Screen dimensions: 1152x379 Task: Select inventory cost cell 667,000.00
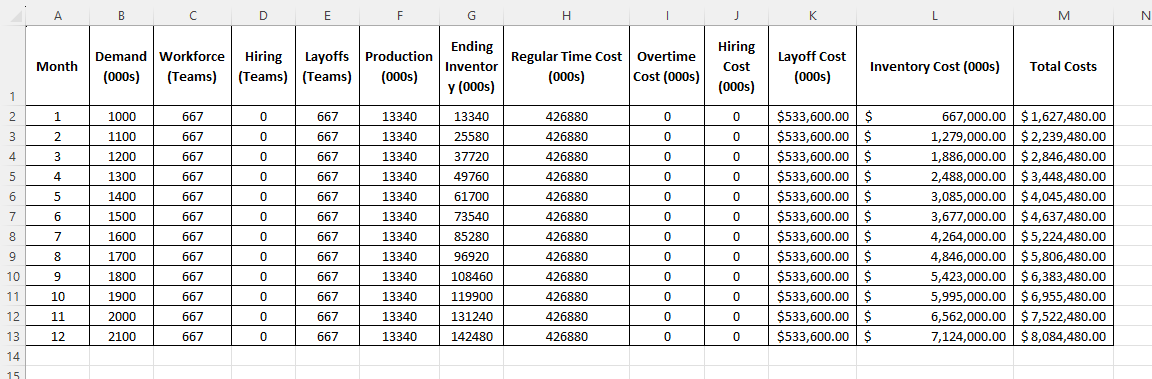(935, 116)
